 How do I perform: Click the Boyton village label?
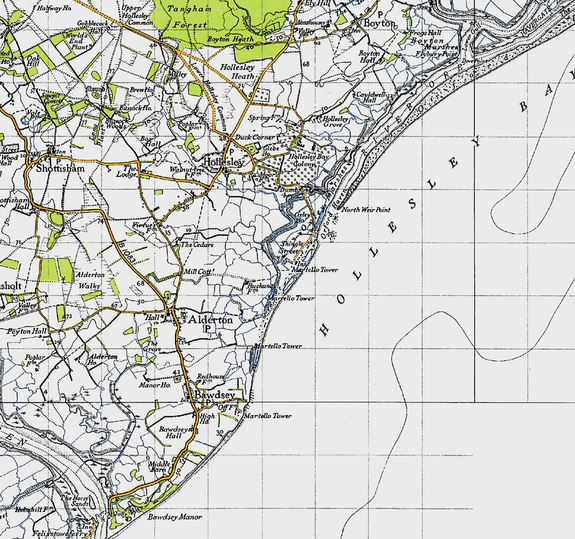pos(379,23)
